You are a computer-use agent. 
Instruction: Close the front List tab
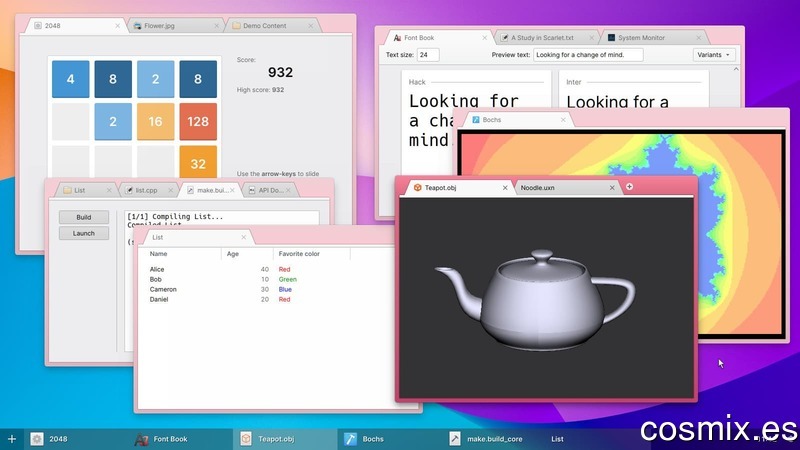(243, 237)
